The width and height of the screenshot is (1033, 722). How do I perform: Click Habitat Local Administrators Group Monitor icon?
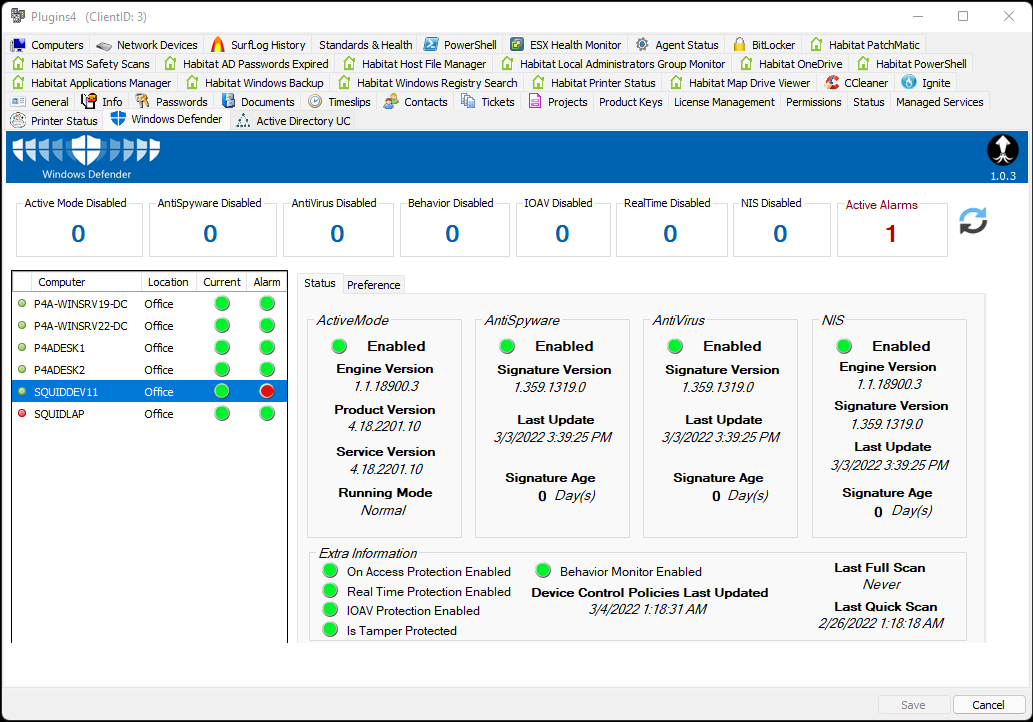click(x=507, y=64)
